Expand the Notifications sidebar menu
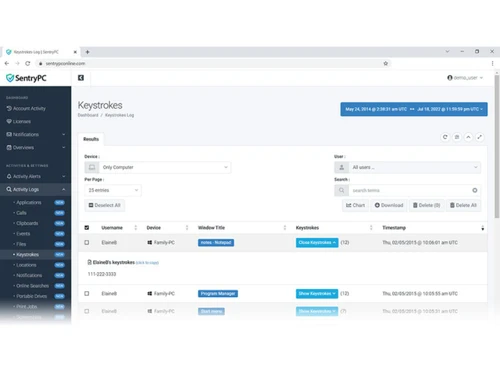500x375 pixels. click(35, 134)
